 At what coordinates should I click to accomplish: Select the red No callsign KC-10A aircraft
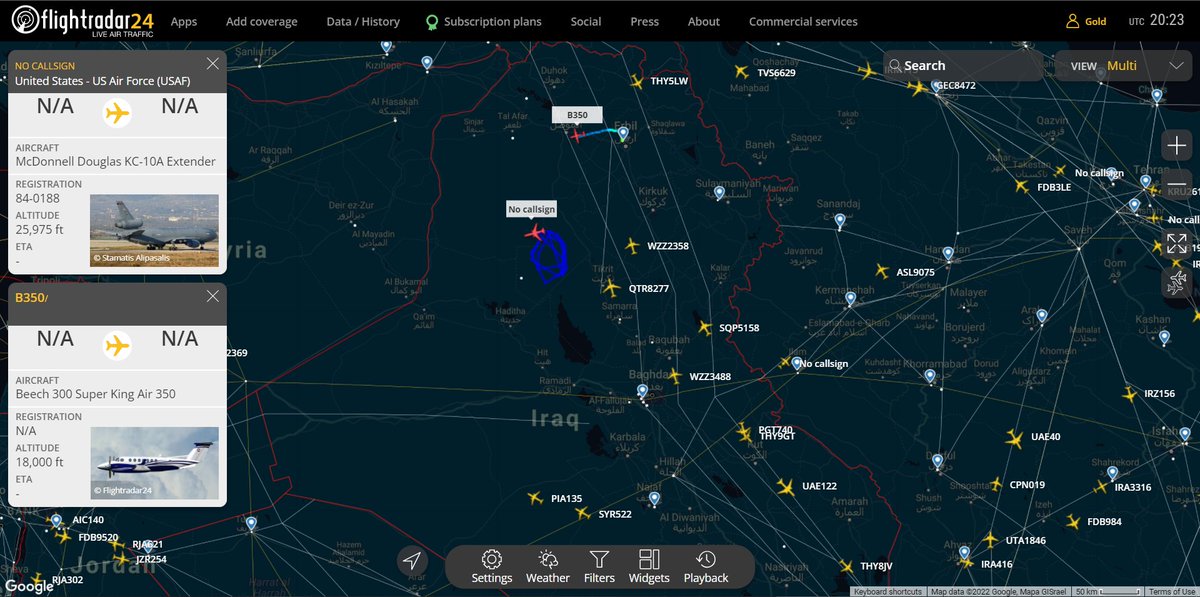tap(535, 232)
